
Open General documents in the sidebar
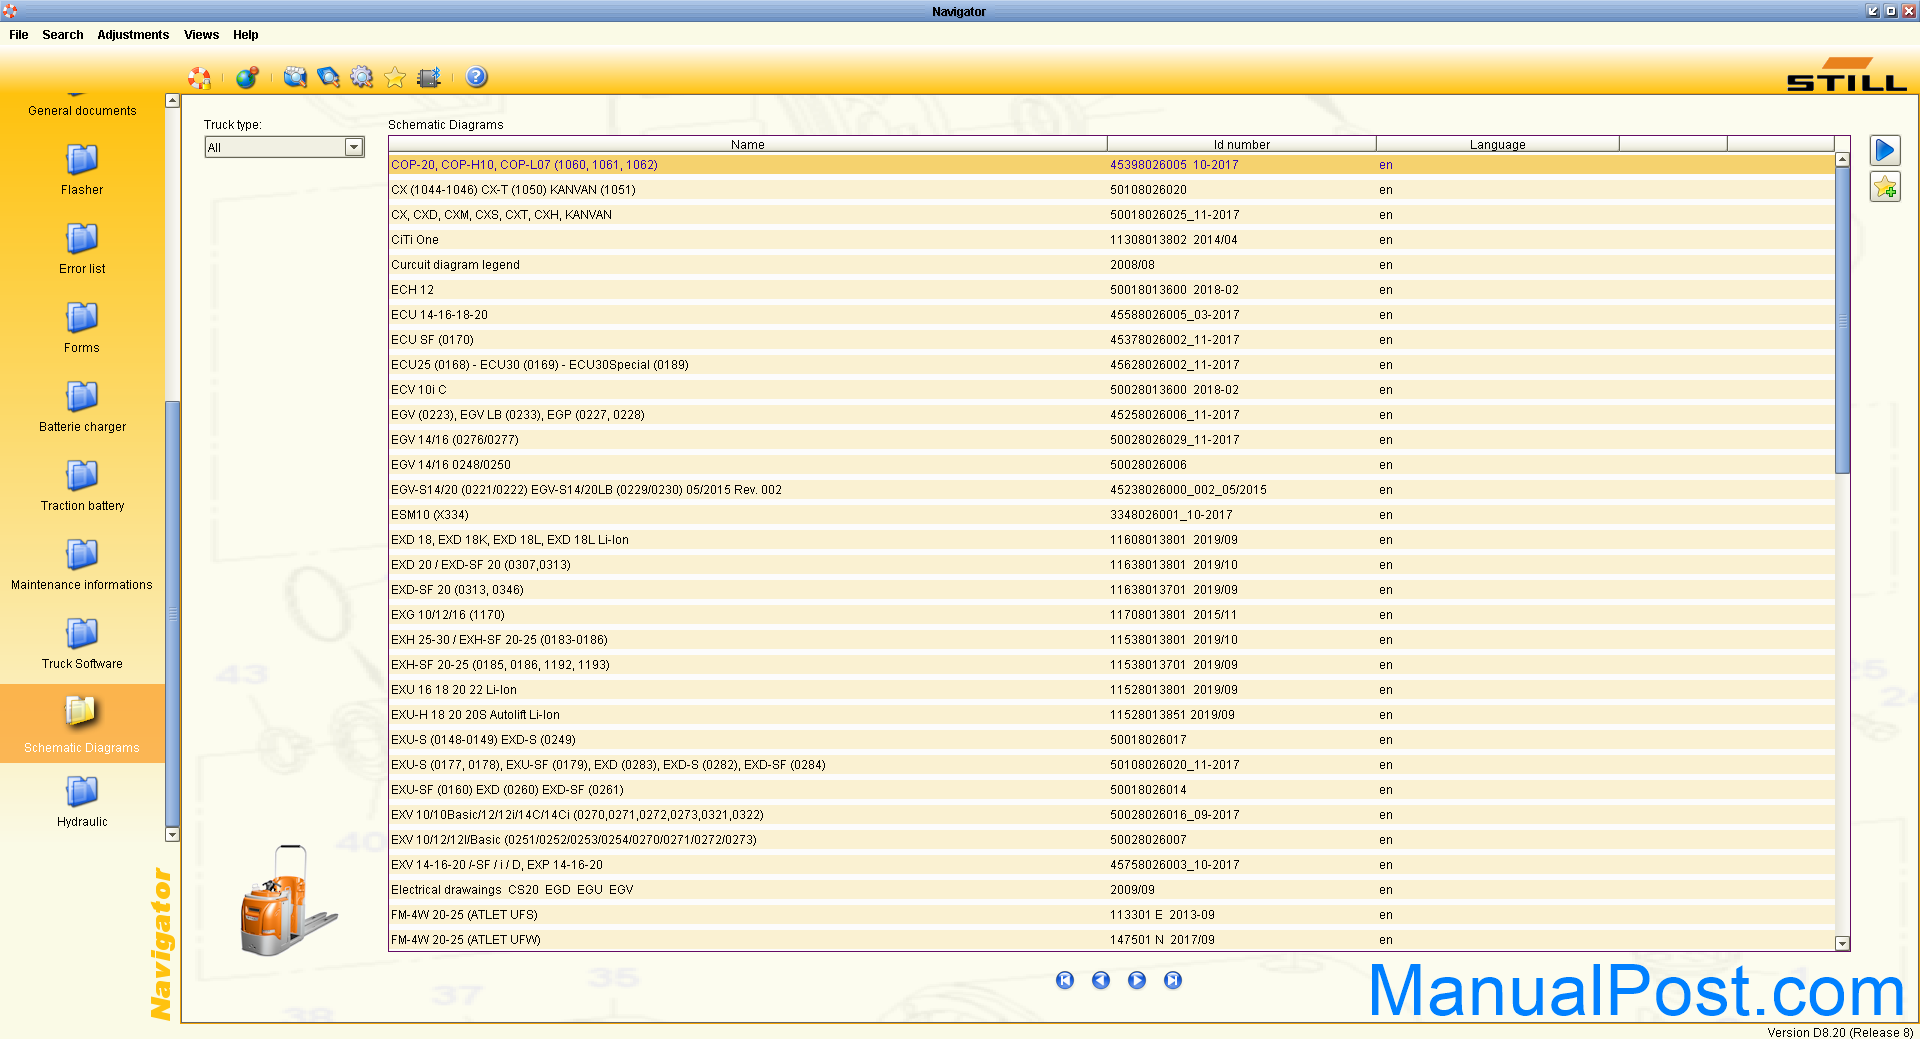tap(82, 111)
